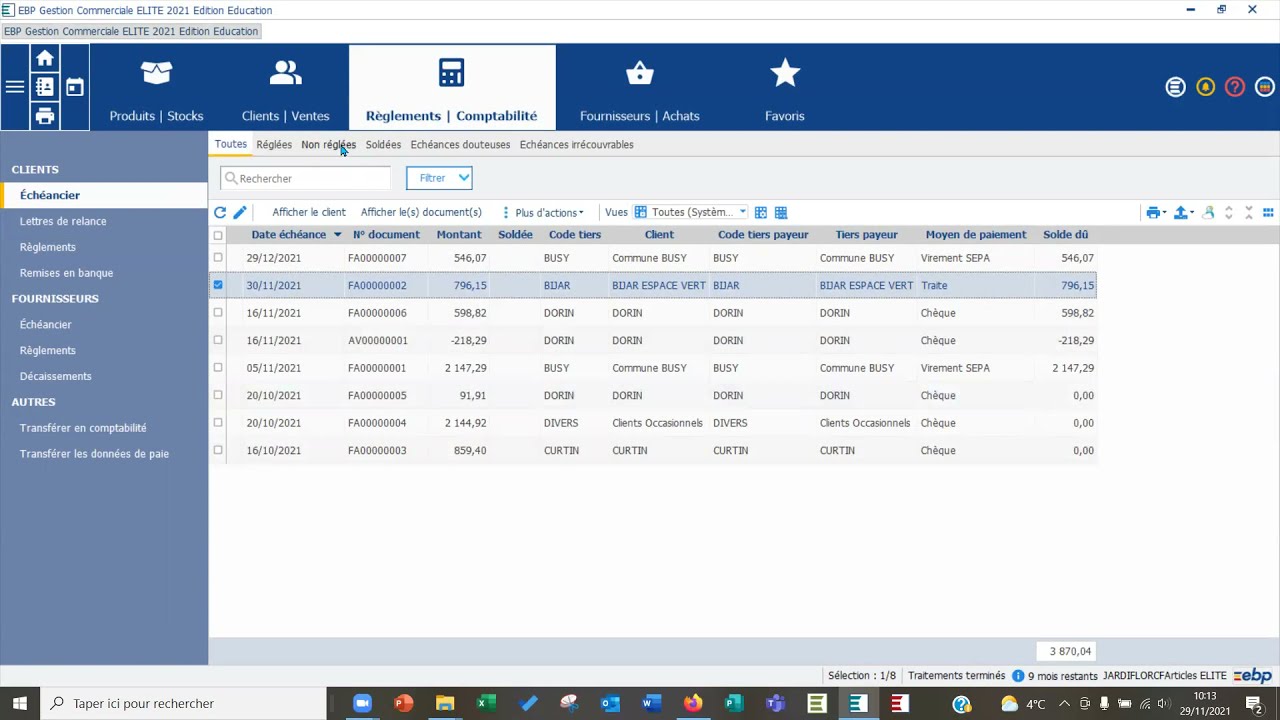Click the view settings icon right of Vues dropdown
The width and height of the screenshot is (1280, 720).
(761, 212)
